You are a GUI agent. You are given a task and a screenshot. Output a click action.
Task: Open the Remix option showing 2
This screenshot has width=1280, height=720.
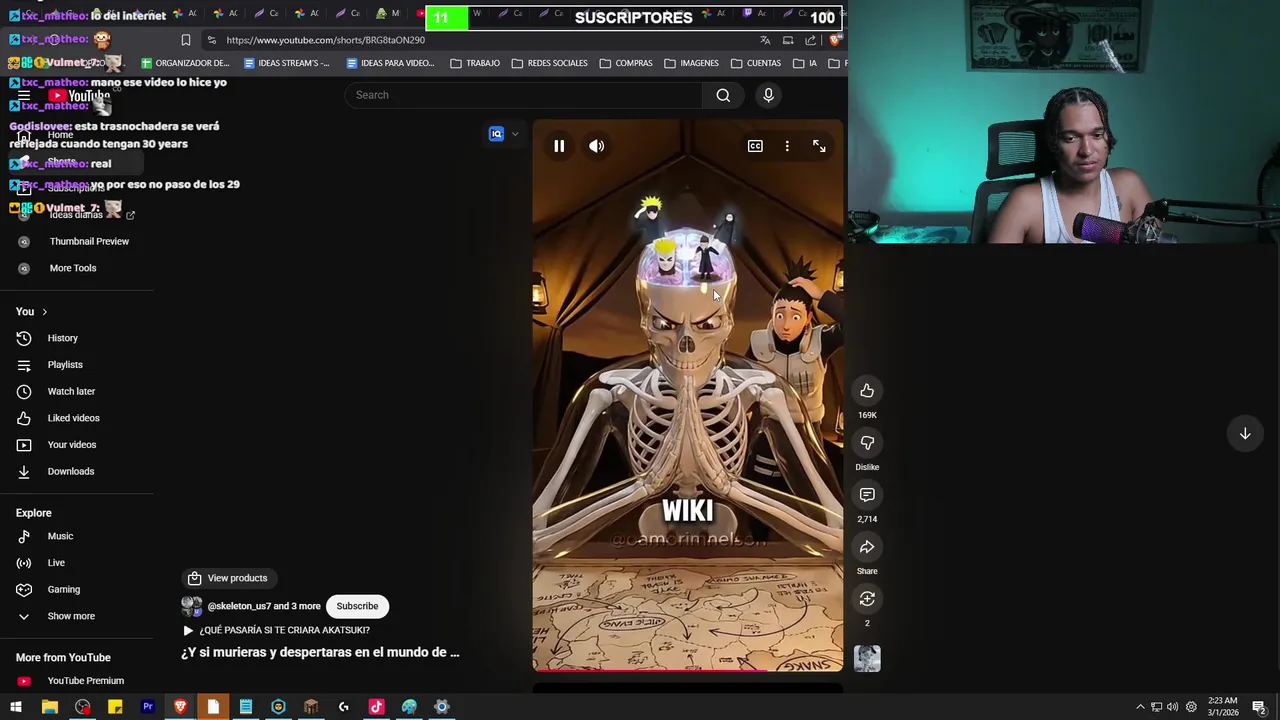pos(867,599)
